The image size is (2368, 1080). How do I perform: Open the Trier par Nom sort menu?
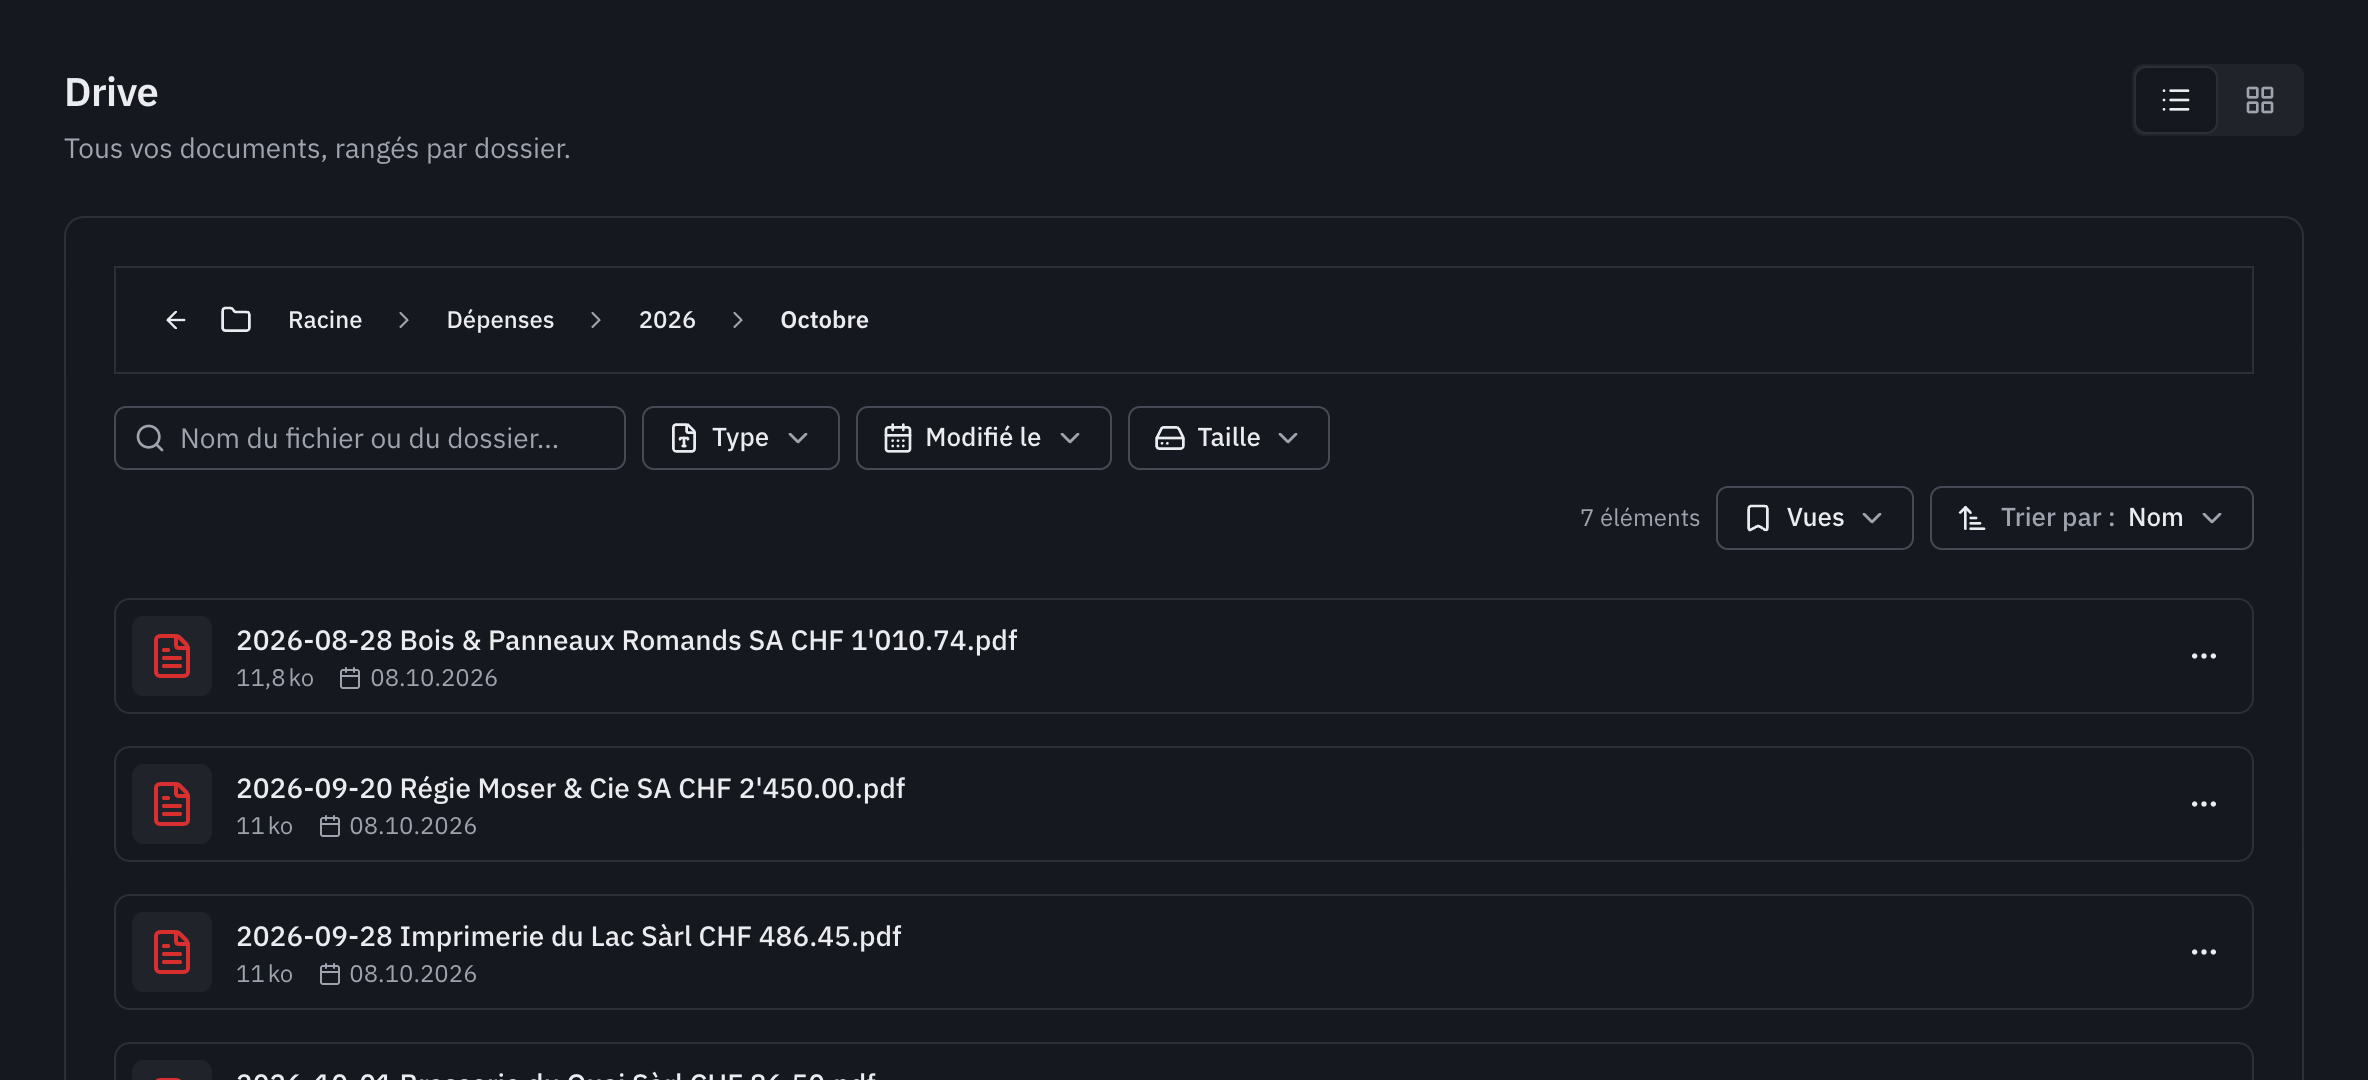(2092, 518)
